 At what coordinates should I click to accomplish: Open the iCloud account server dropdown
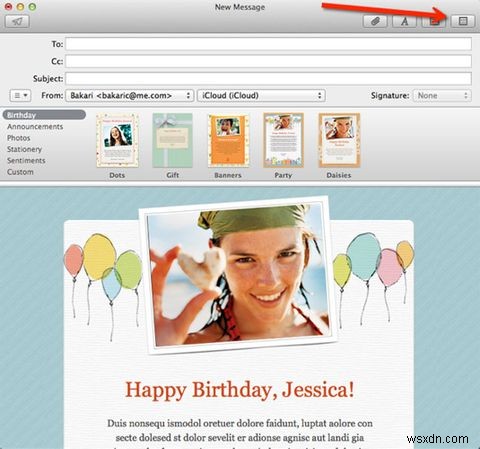click(x=261, y=95)
